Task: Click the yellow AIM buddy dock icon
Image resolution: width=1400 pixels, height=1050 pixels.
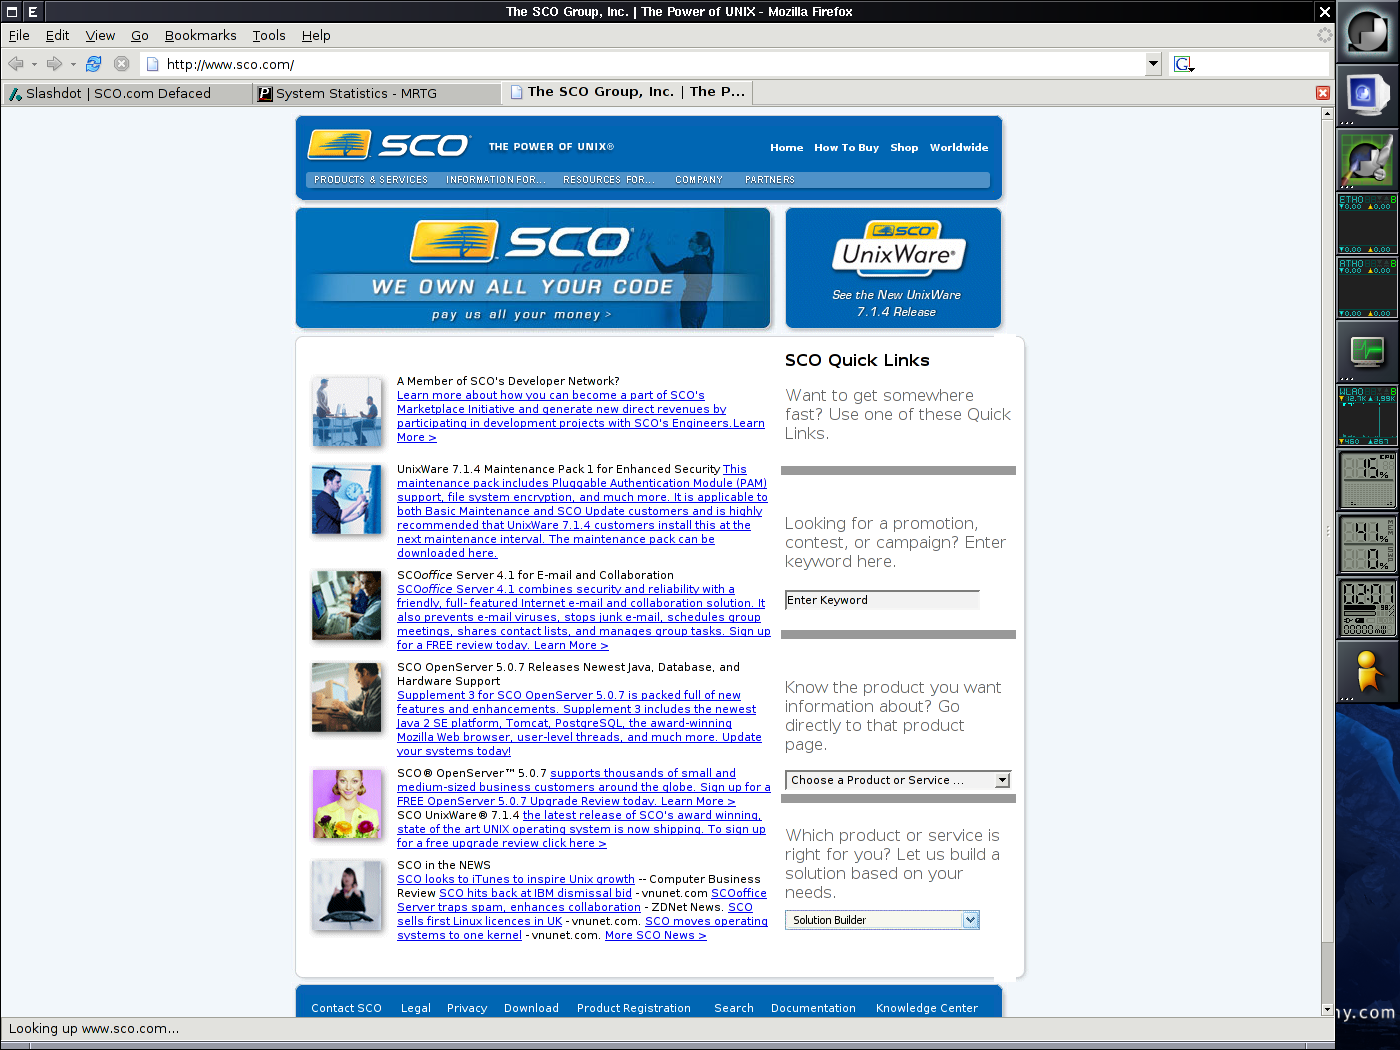Action: (1367, 671)
